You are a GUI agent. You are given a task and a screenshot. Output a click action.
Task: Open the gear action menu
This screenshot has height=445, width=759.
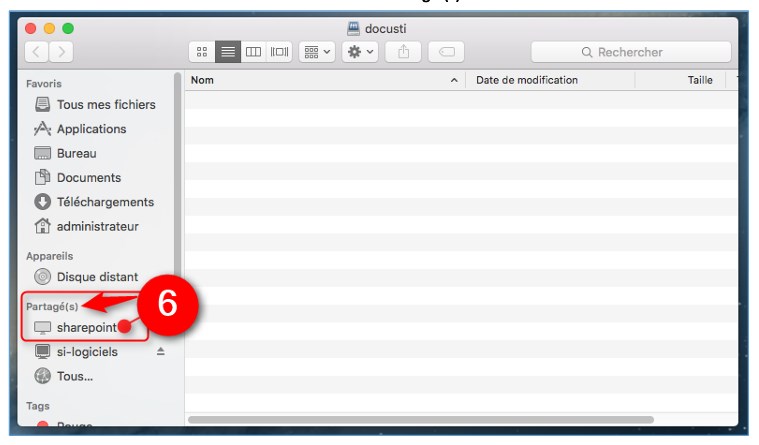(360, 52)
